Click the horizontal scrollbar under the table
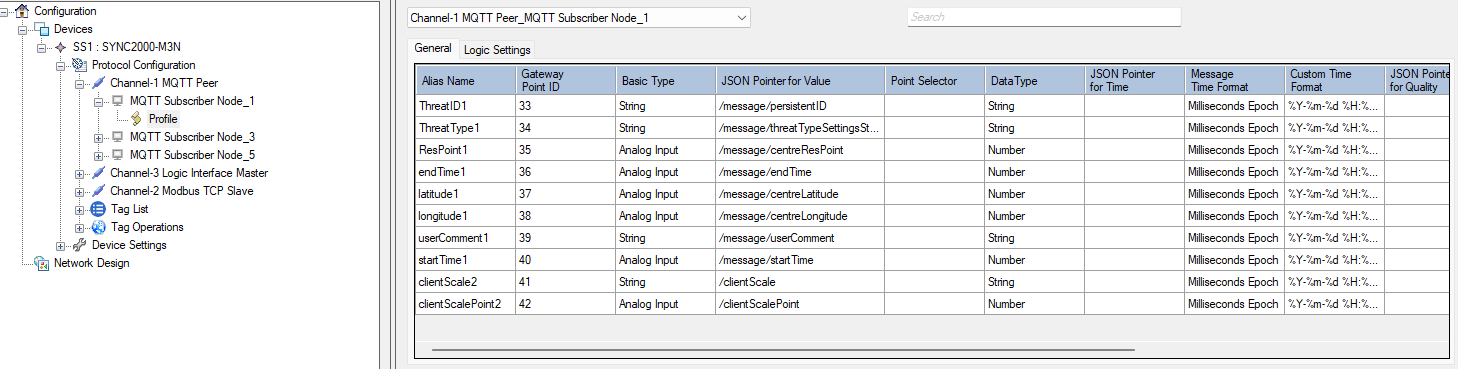This screenshot has width=1458, height=369. [783, 350]
